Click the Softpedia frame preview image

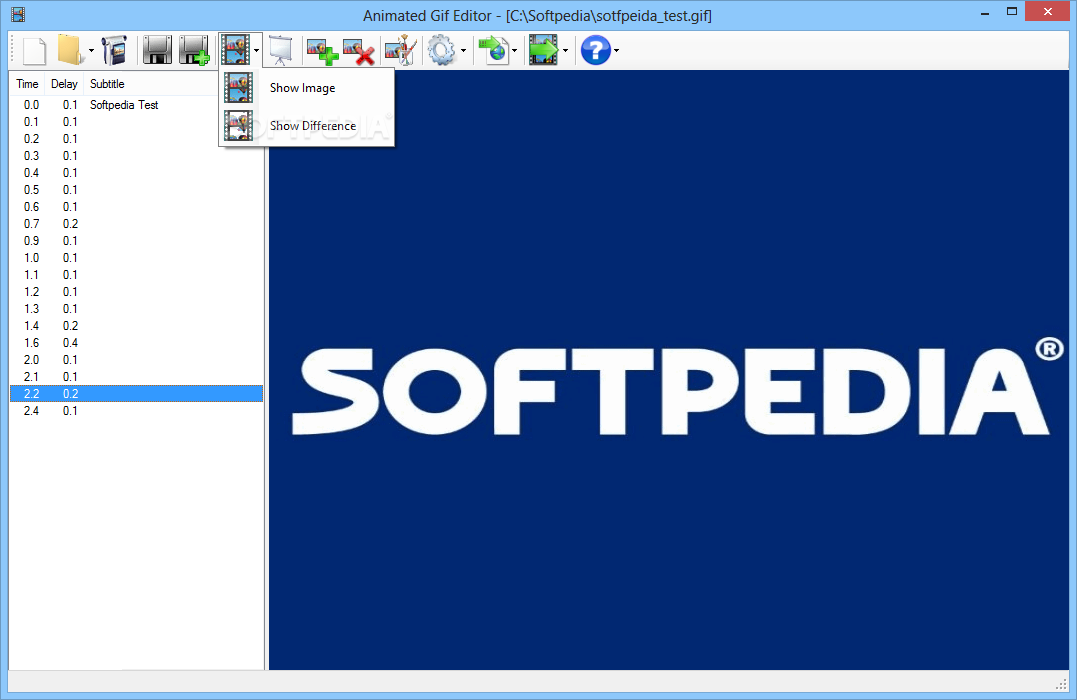pyautogui.click(x=669, y=370)
